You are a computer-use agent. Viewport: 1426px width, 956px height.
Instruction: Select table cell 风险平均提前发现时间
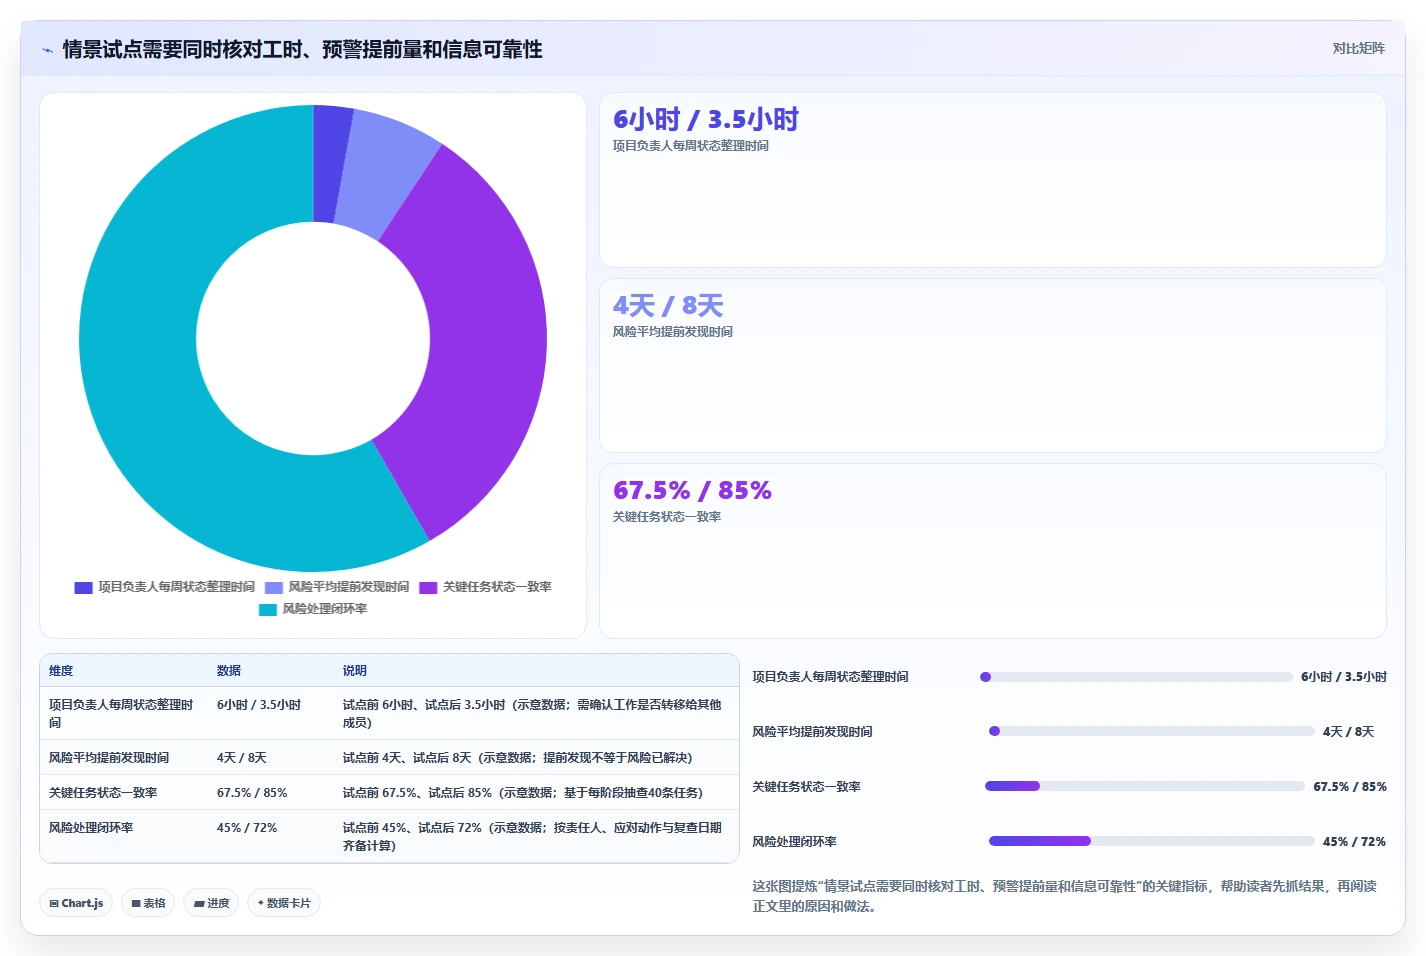click(109, 758)
